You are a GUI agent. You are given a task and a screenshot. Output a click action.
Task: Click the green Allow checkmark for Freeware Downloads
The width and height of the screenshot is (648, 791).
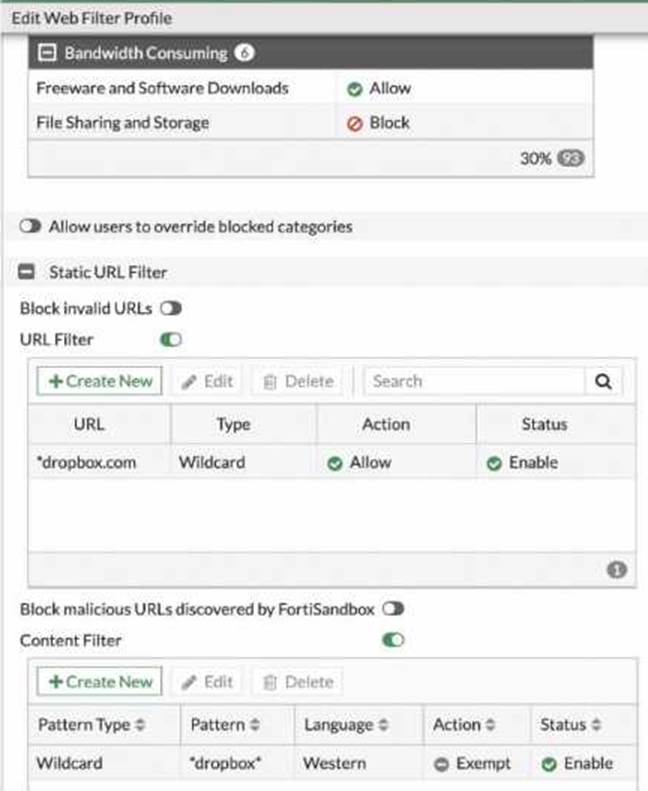354,88
